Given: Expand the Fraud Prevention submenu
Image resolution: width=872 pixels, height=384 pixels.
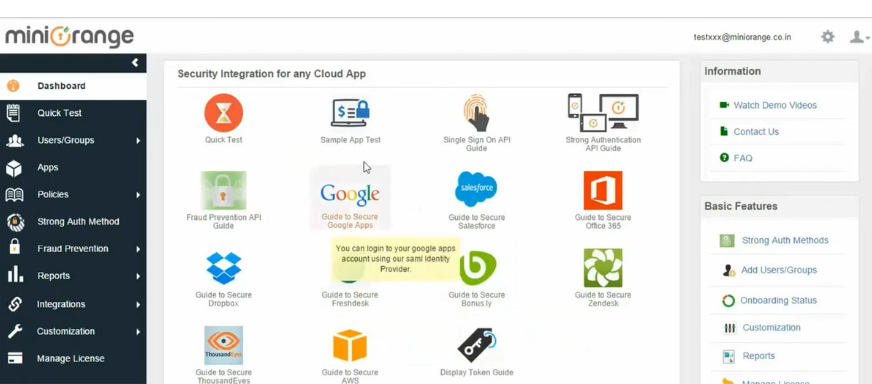Looking at the screenshot, I should pos(73,249).
